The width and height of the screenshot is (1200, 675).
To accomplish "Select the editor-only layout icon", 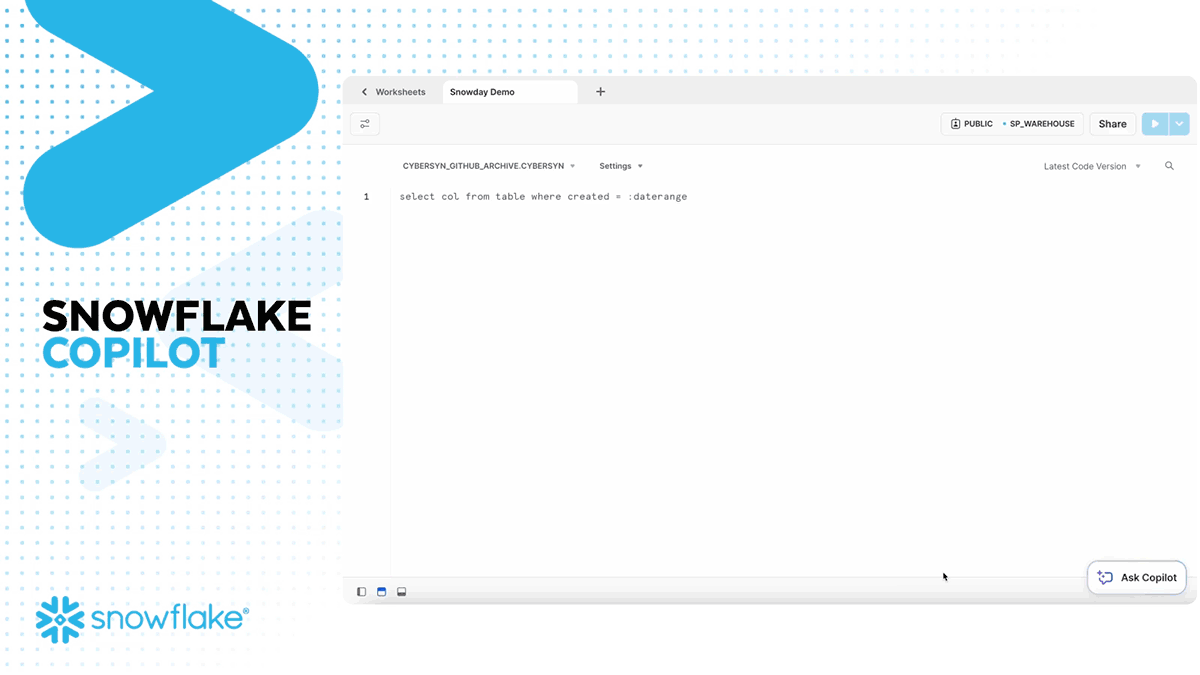I will pos(361,591).
